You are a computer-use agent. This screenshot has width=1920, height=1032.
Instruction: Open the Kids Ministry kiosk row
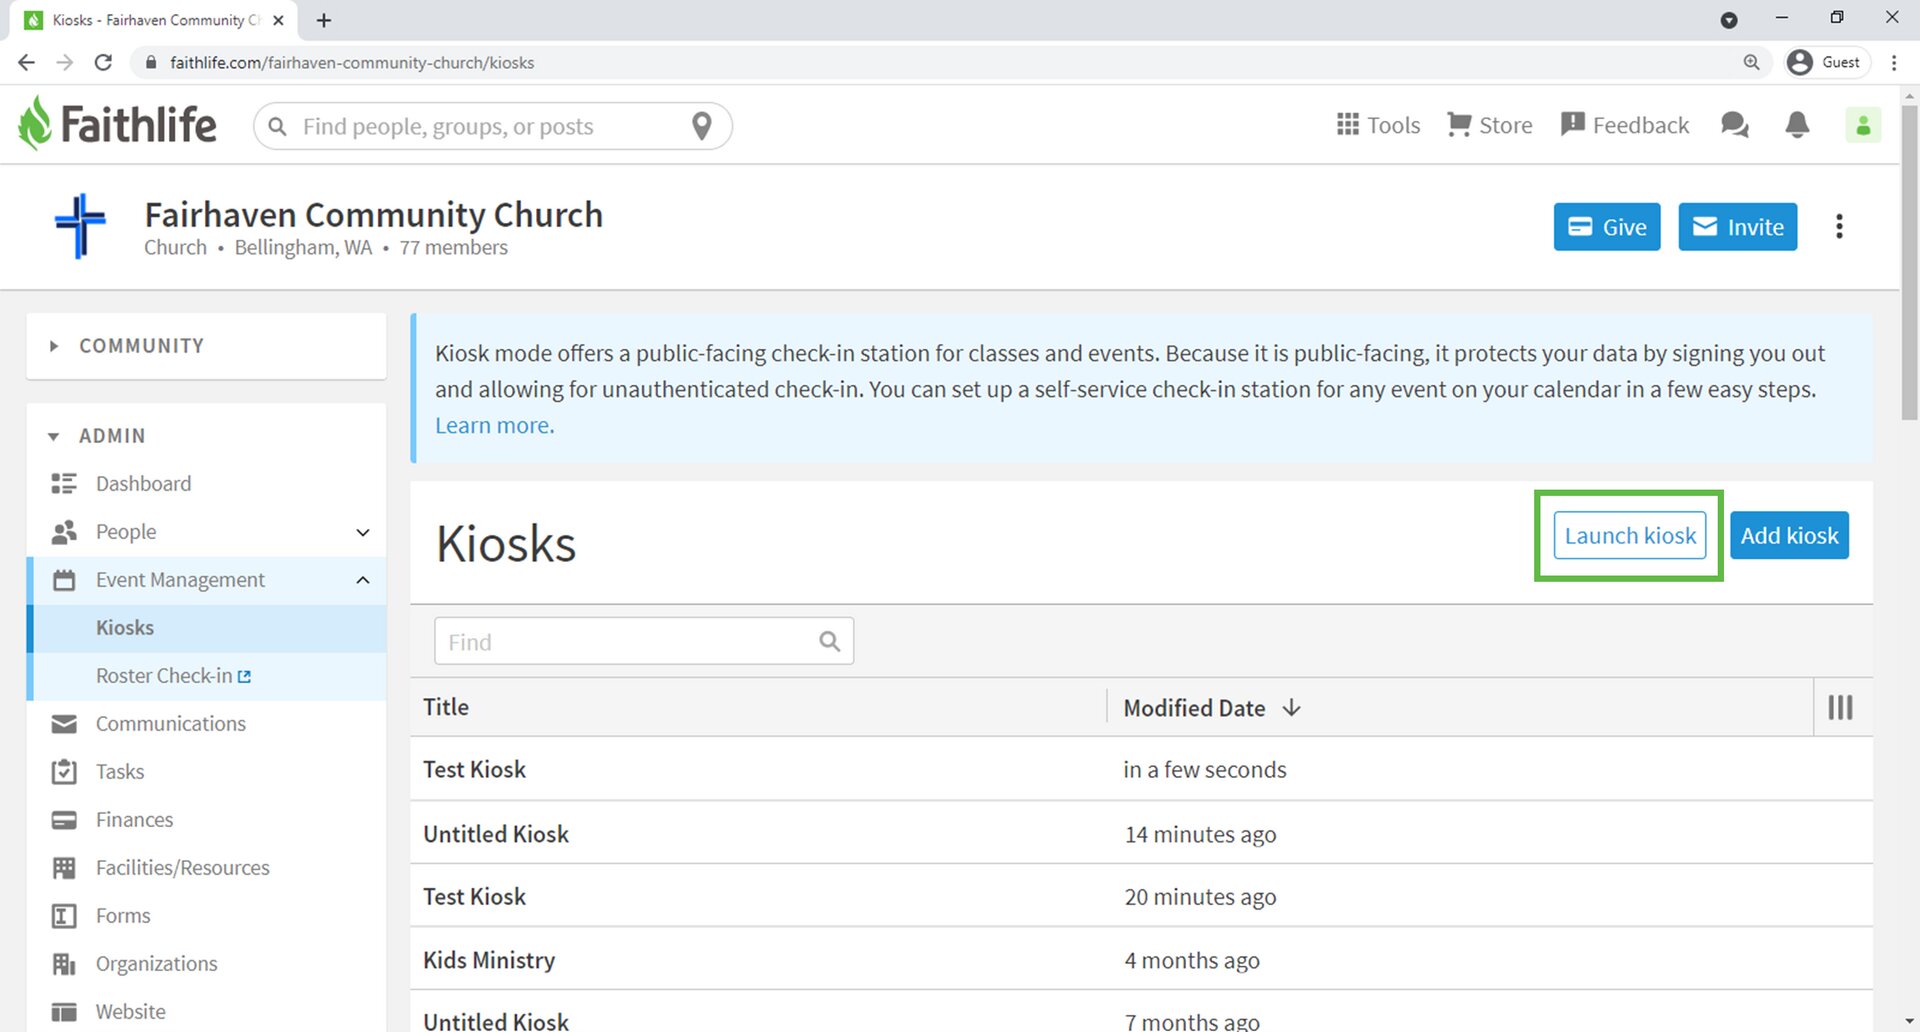click(1141, 960)
